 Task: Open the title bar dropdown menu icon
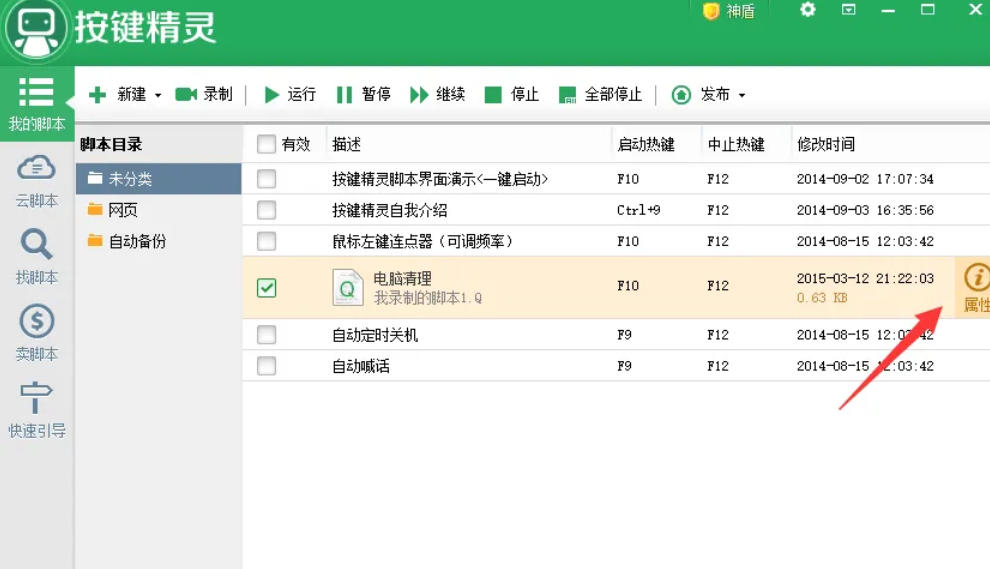click(849, 10)
